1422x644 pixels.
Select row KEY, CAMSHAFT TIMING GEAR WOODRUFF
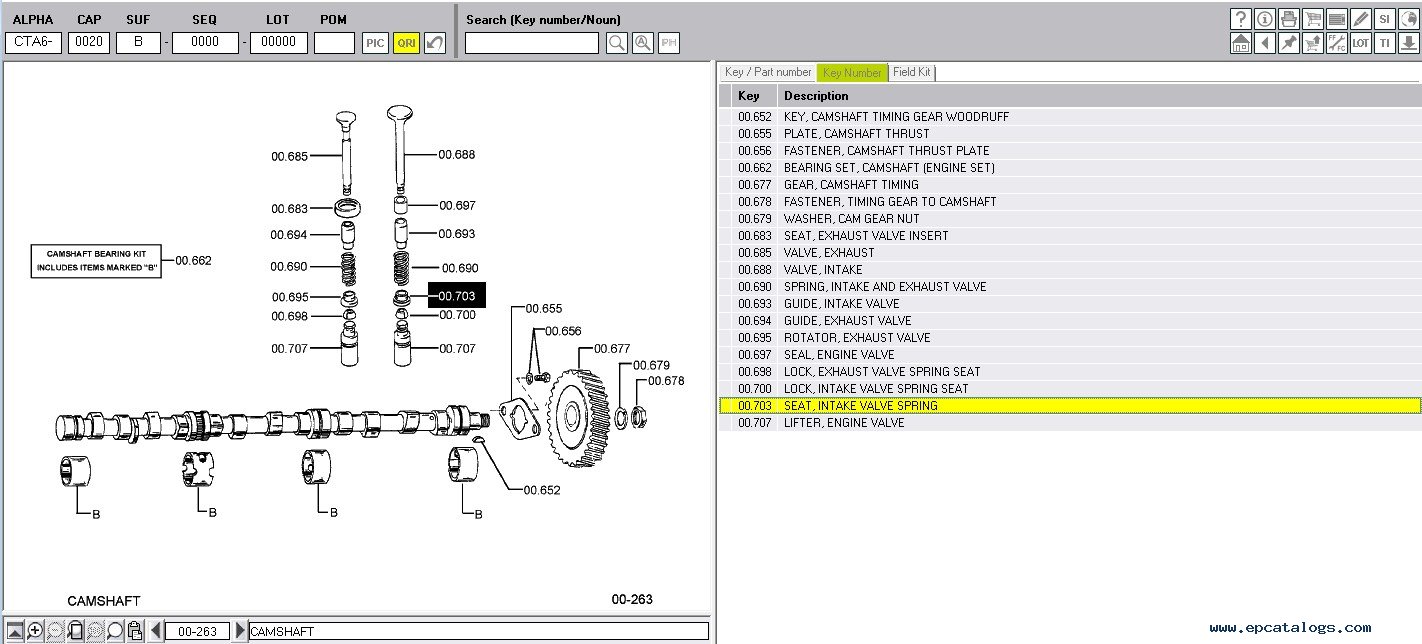tap(1070, 117)
